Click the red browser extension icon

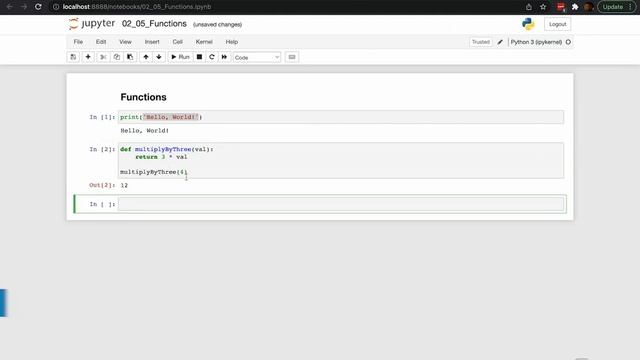(560, 7)
